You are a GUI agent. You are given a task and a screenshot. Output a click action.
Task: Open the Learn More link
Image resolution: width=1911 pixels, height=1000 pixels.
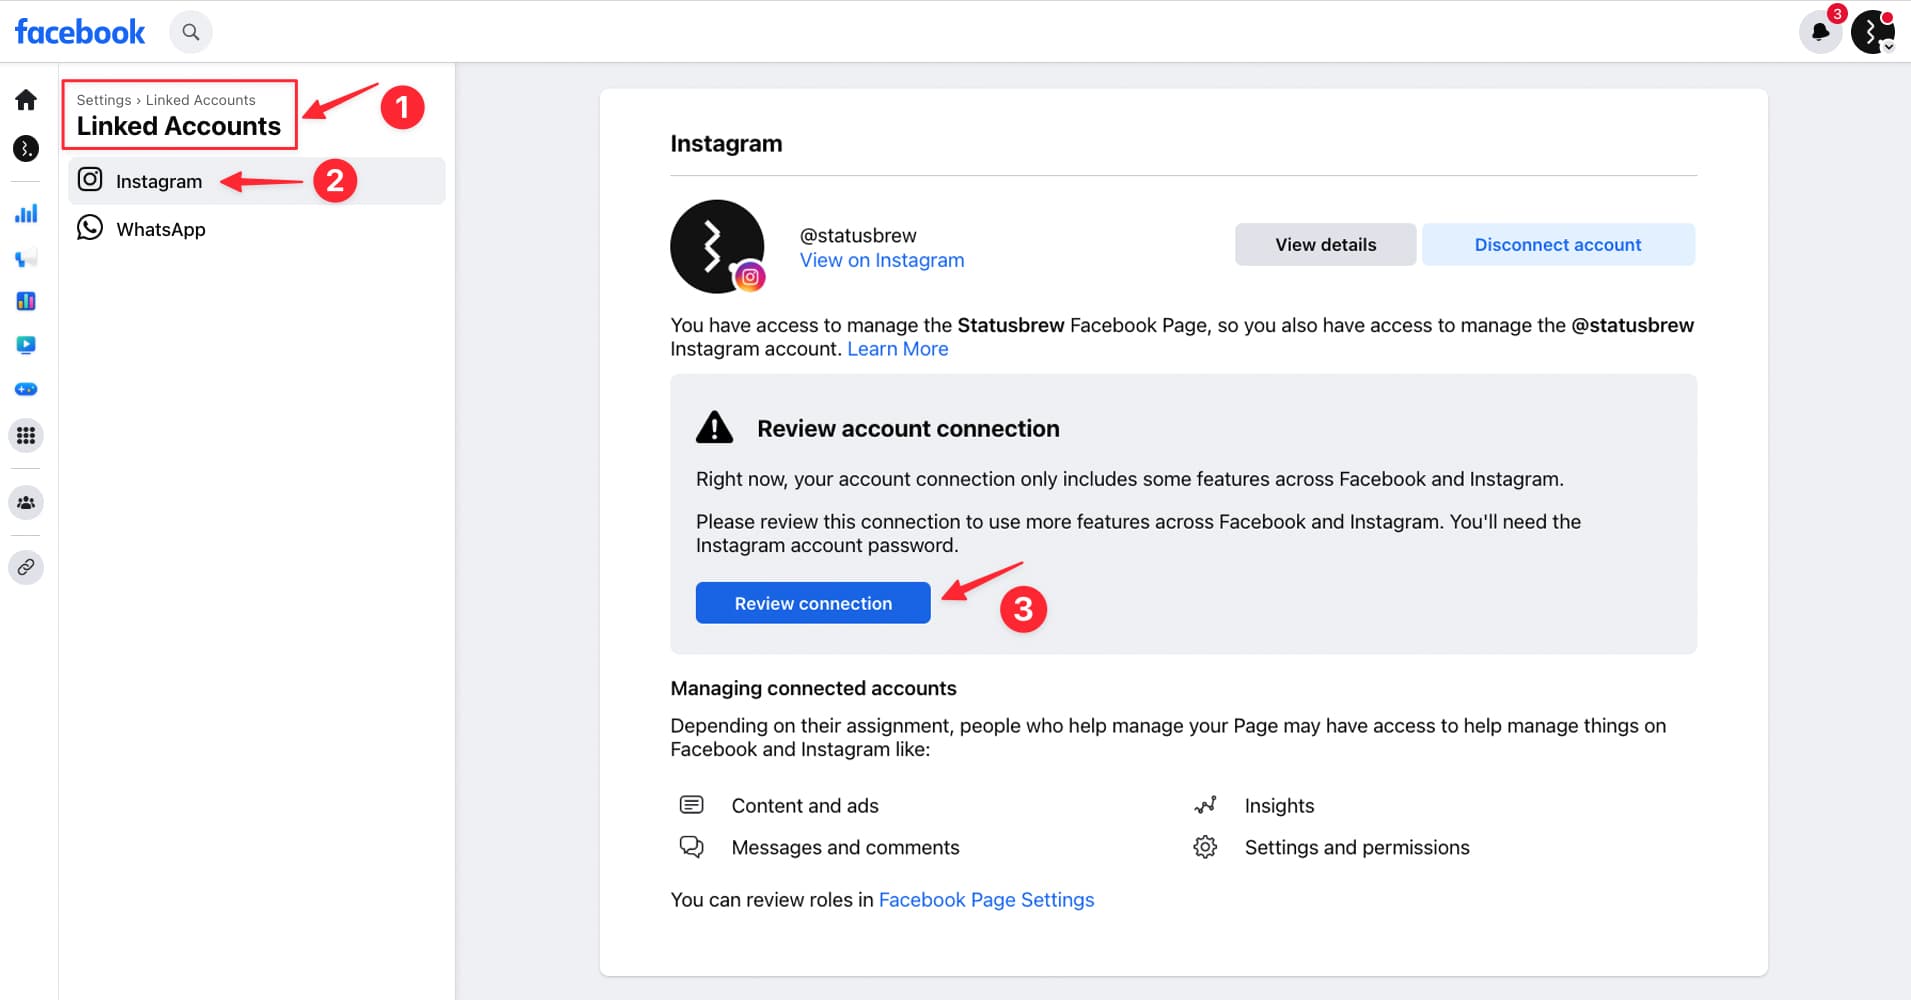coord(898,349)
